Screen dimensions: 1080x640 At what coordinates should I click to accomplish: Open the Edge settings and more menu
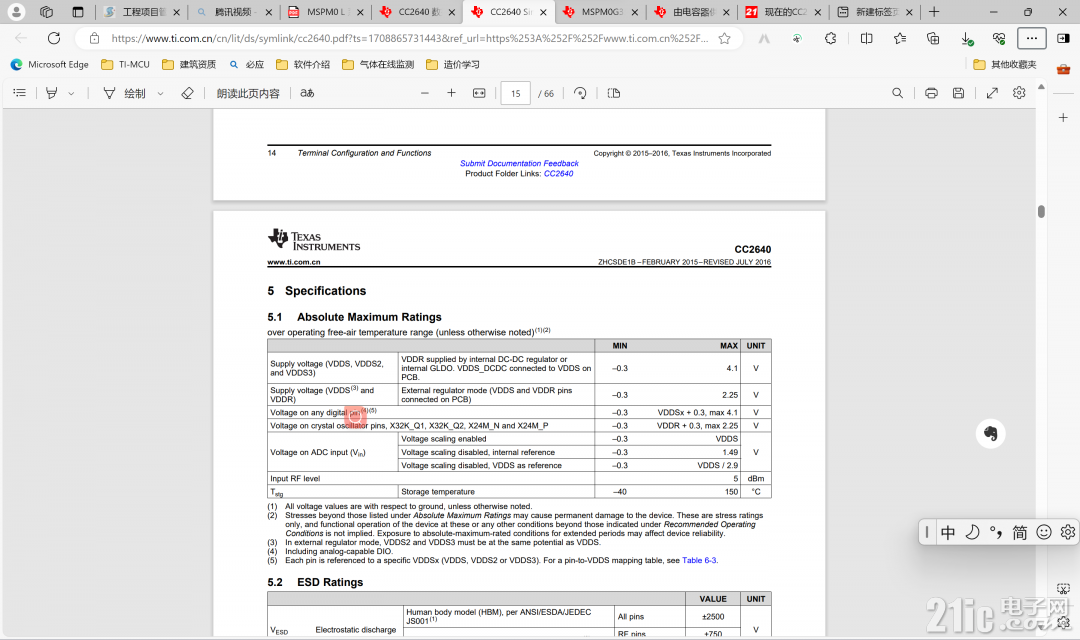[x=1032, y=39]
